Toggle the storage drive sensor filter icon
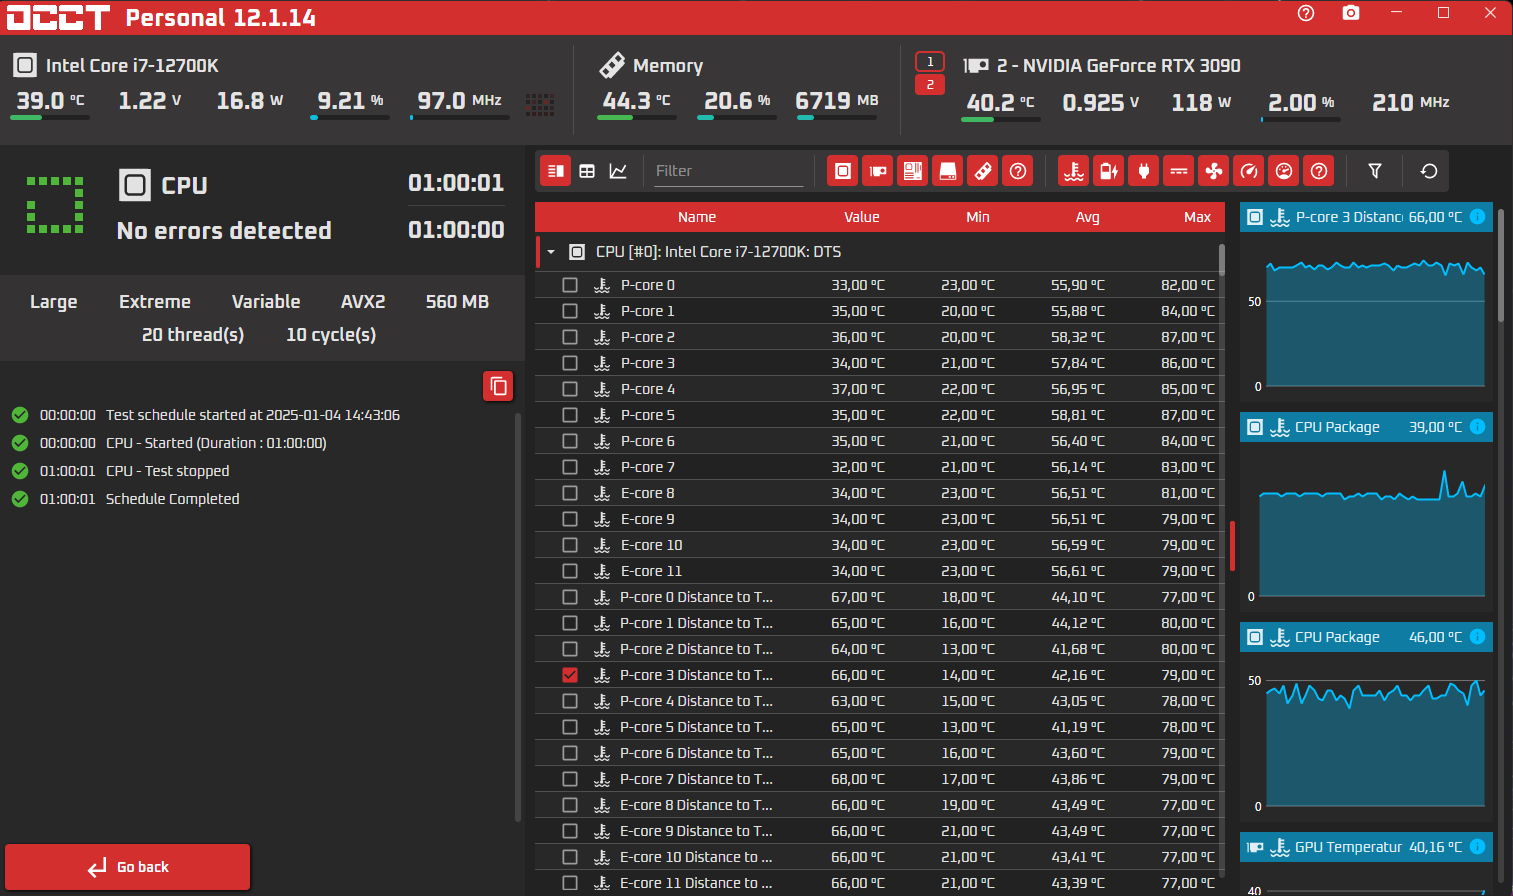 [948, 171]
